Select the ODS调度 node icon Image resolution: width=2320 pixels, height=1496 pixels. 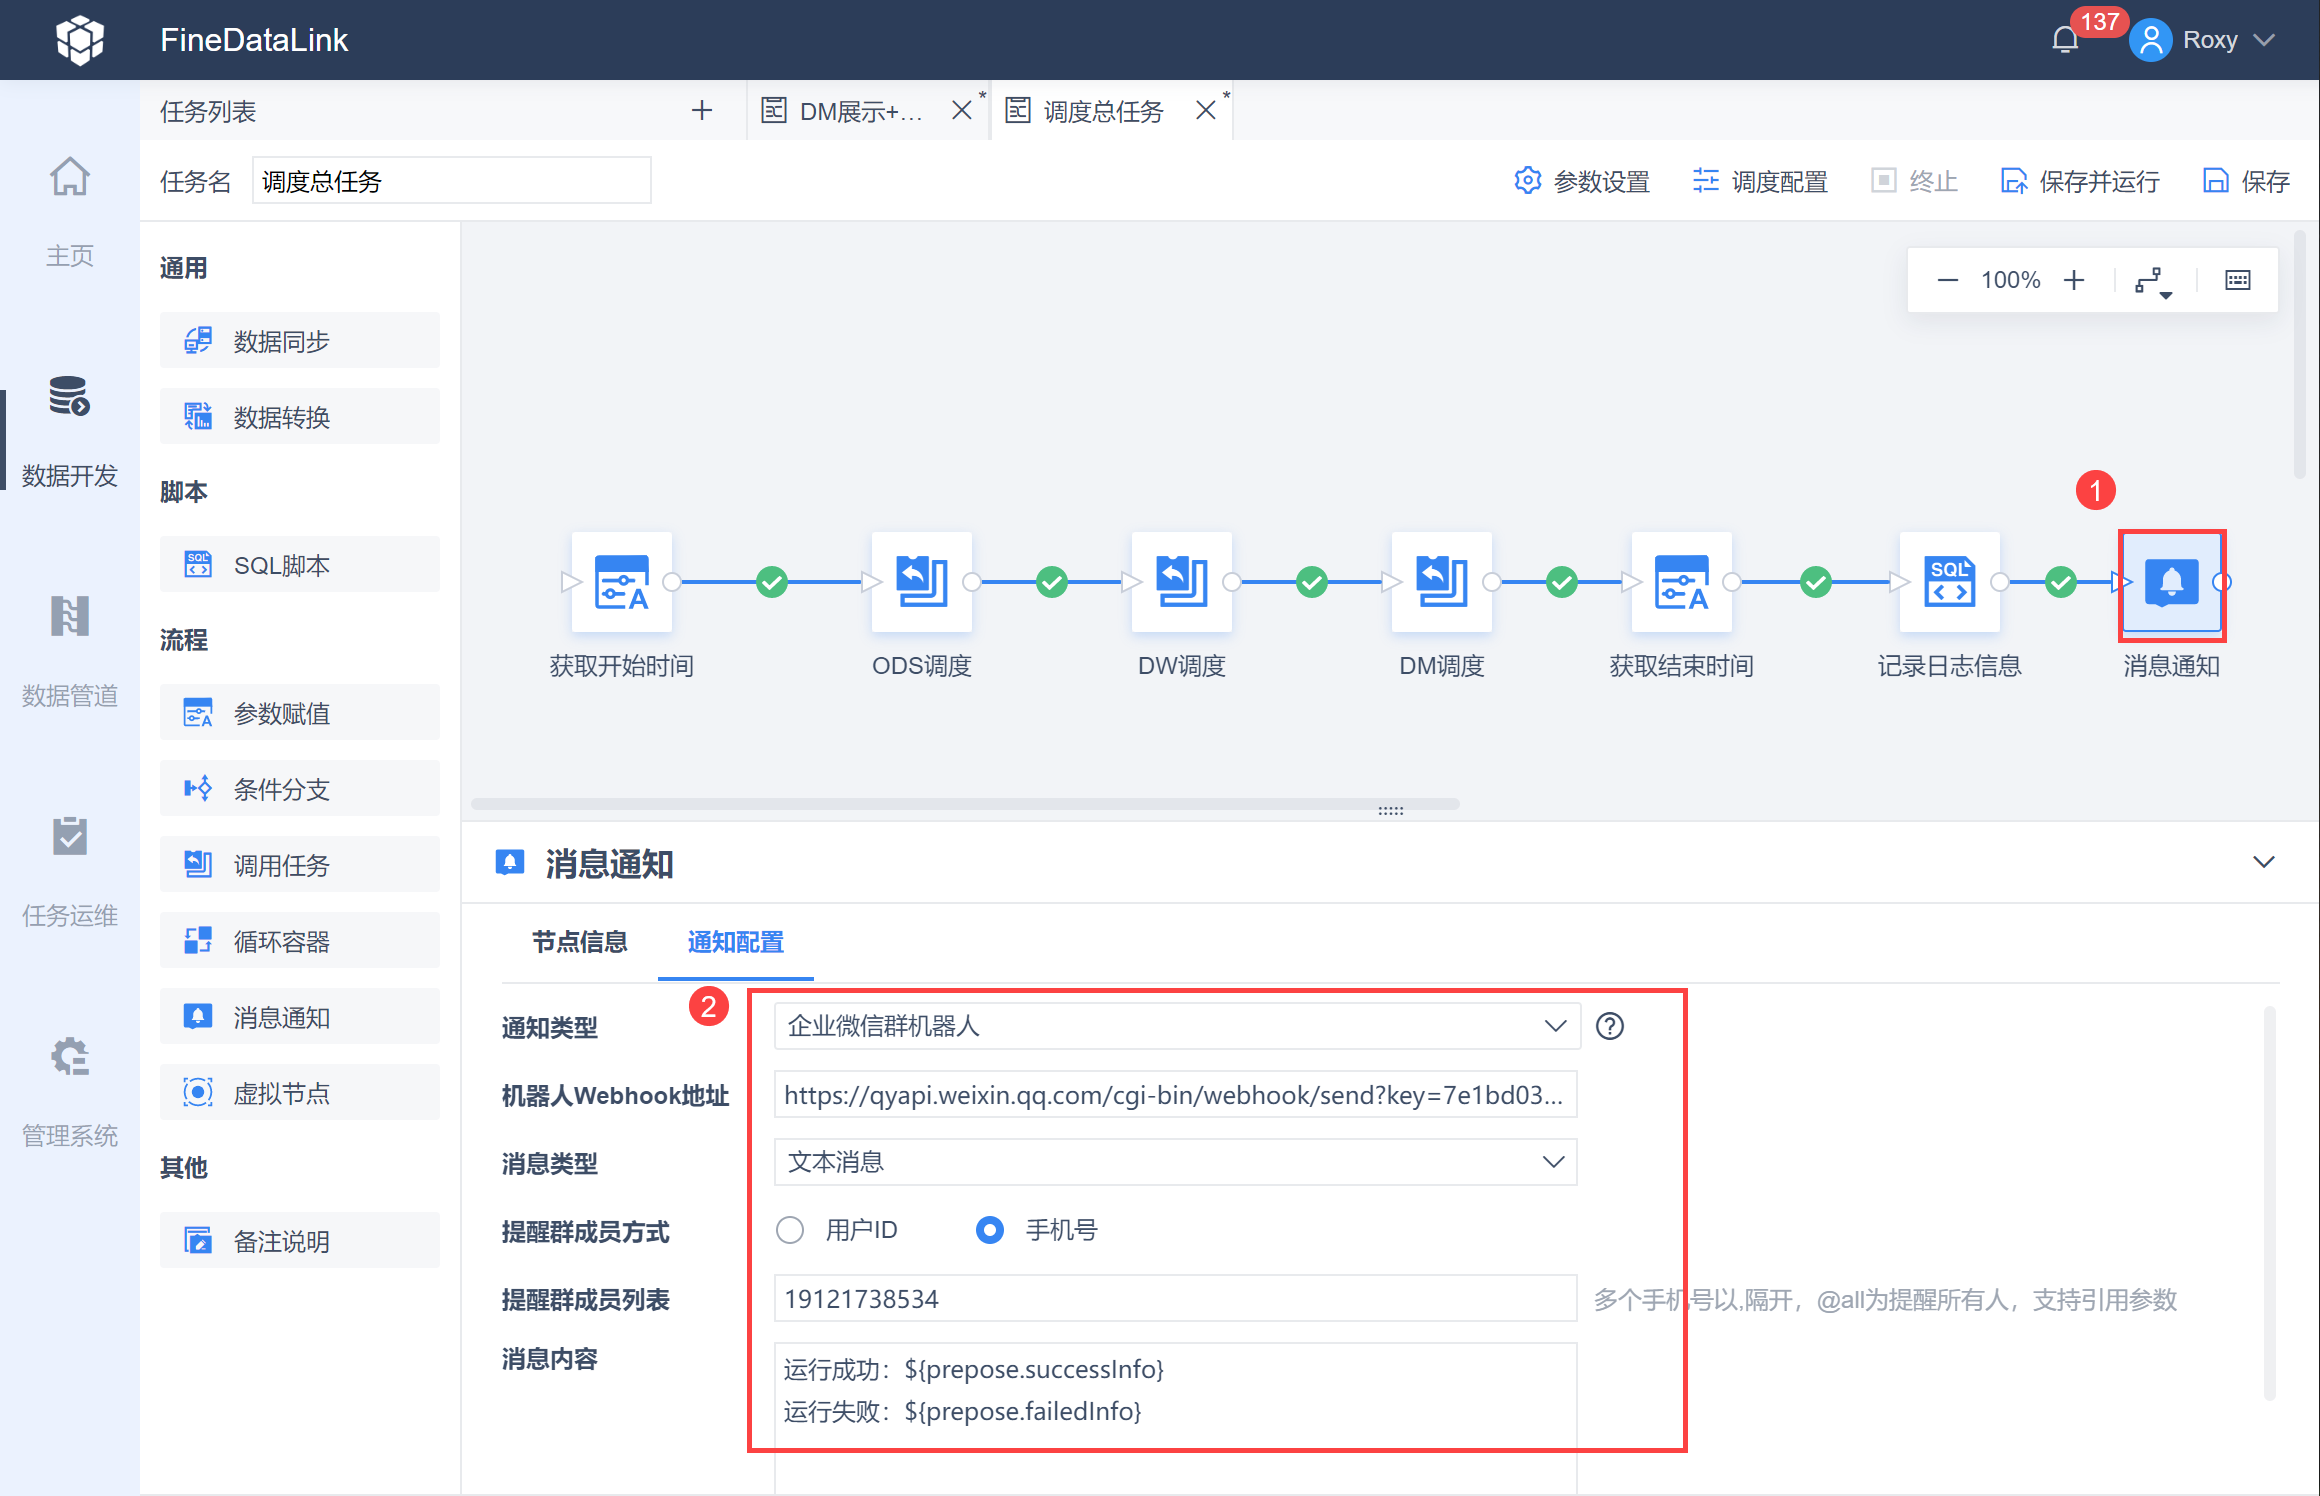pos(922,582)
